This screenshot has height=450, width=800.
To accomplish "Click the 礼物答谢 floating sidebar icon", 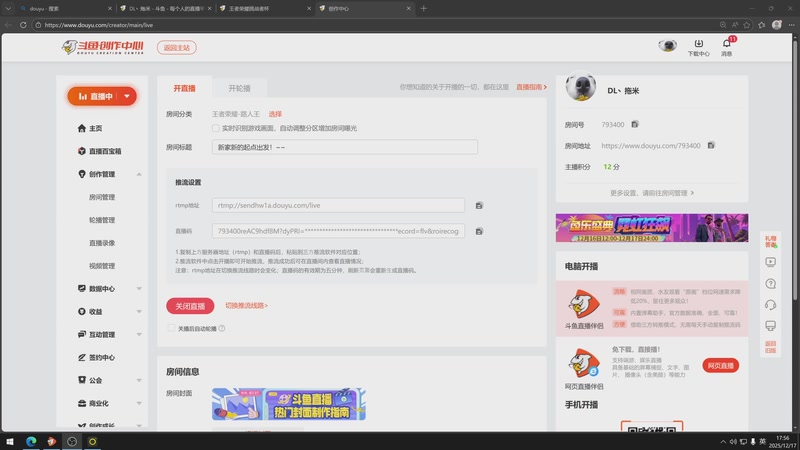I will (770, 241).
